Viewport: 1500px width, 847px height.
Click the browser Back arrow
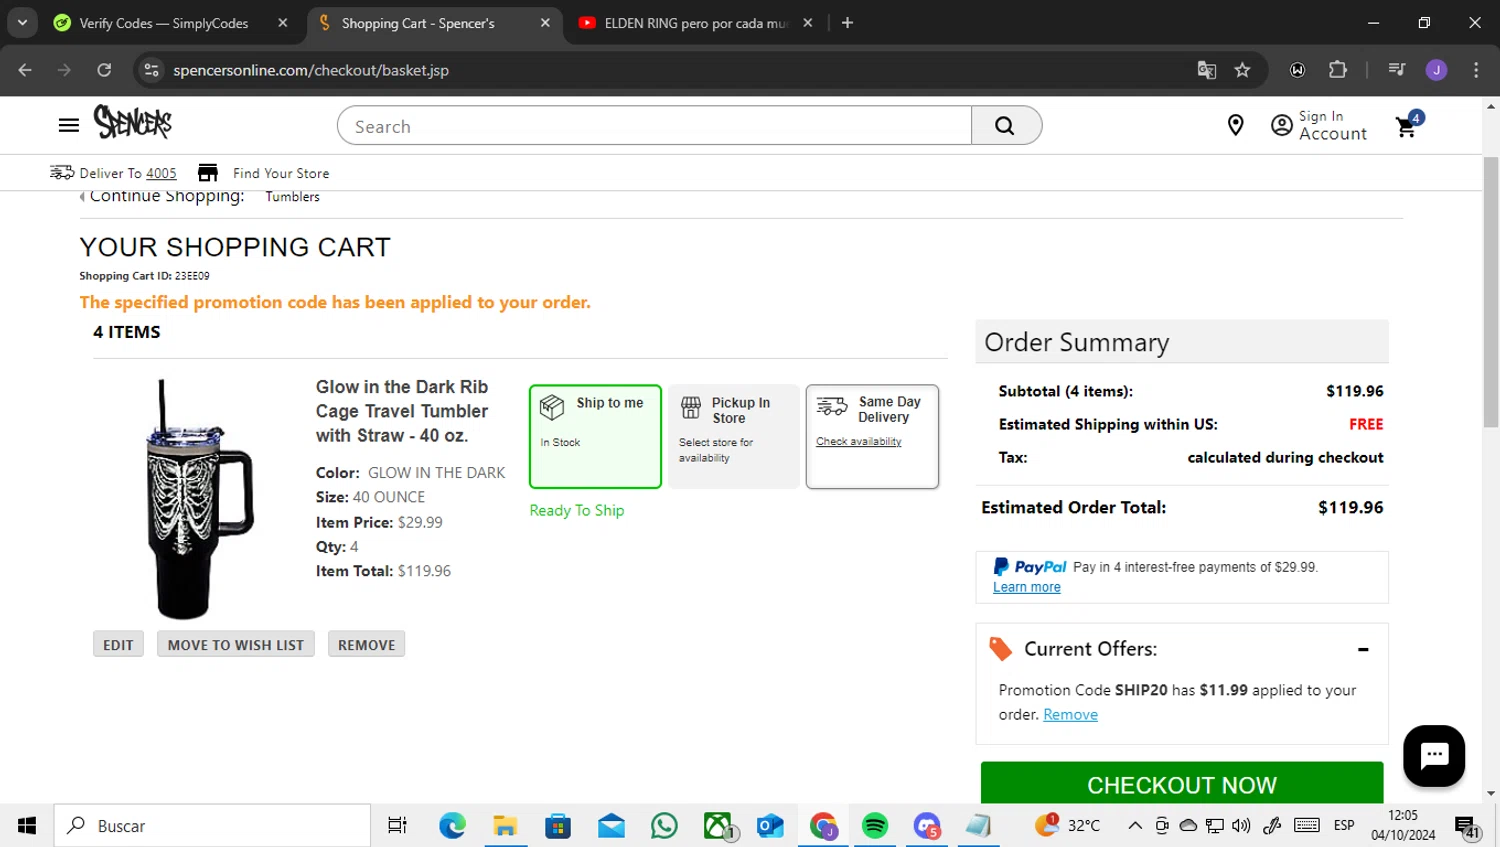pyautogui.click(x=25, y=70)
